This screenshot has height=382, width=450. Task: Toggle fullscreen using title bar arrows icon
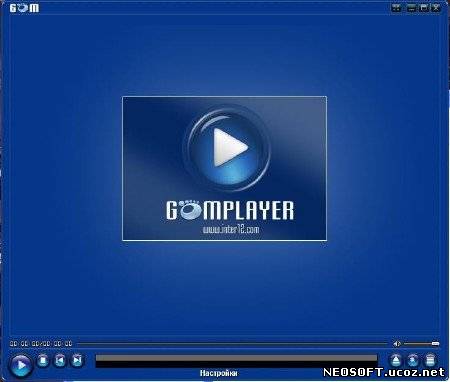396,8
